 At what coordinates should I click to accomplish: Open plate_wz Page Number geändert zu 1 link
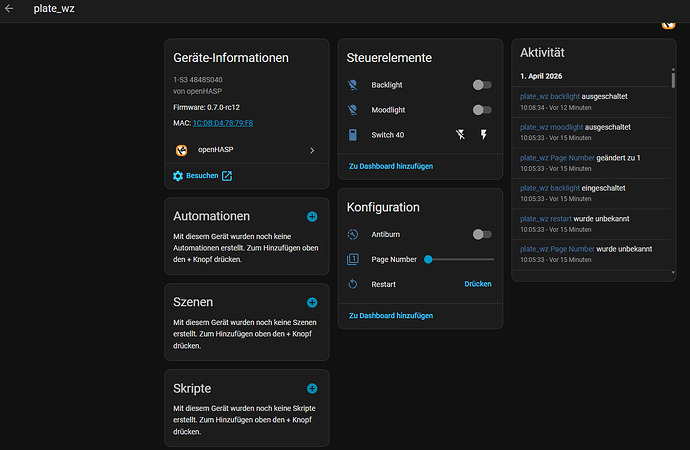[557, 157]
